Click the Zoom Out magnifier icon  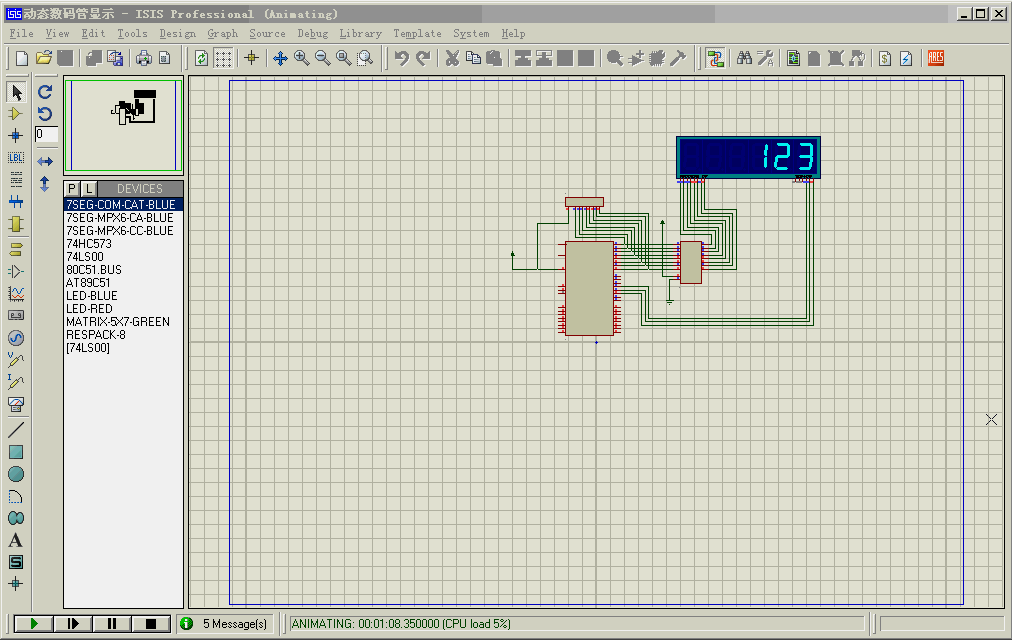pyautogui.click(x=323, y=59)
